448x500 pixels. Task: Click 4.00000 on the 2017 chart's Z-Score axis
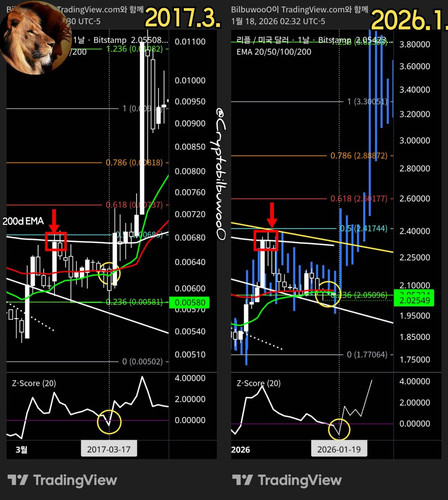[x=190, y=378]
